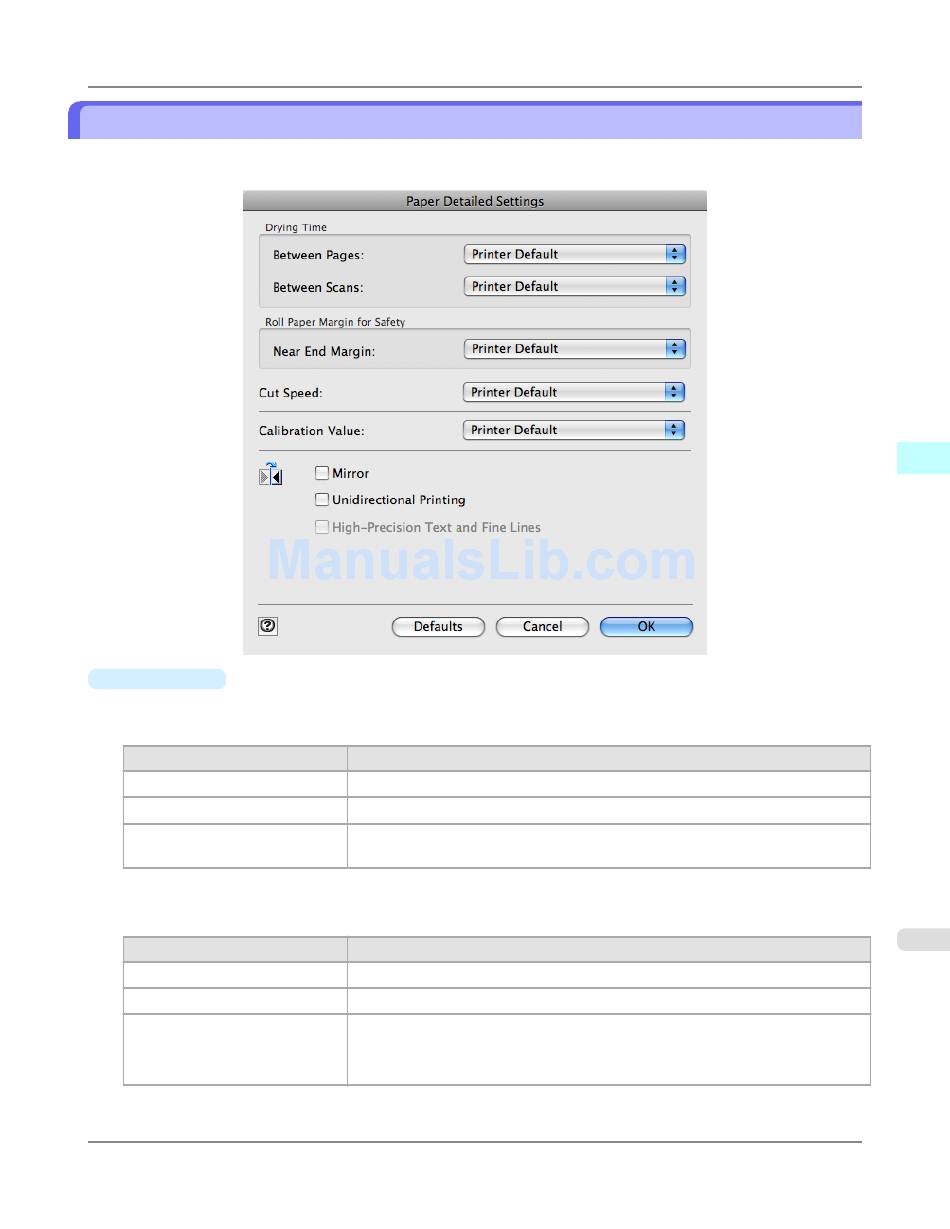
Task: Click the Between Scans label
Action: (318, 288)
